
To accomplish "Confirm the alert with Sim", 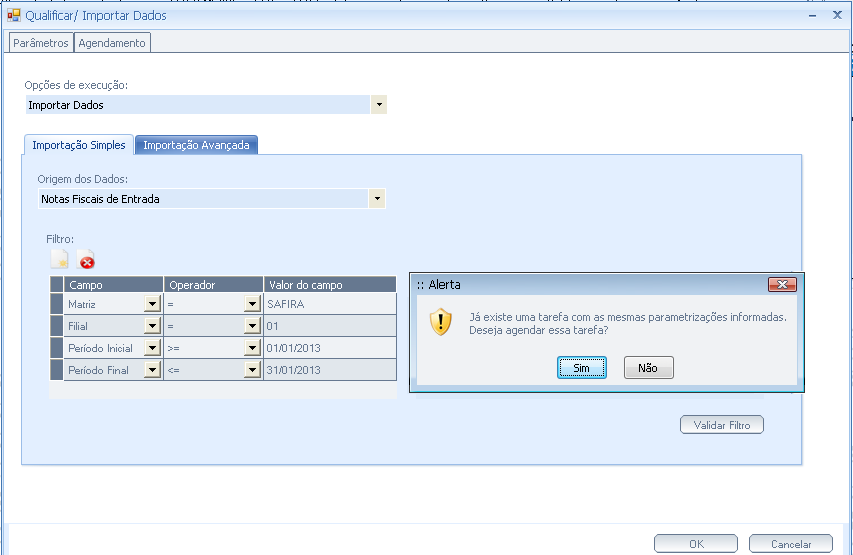I will click(582, 368).
